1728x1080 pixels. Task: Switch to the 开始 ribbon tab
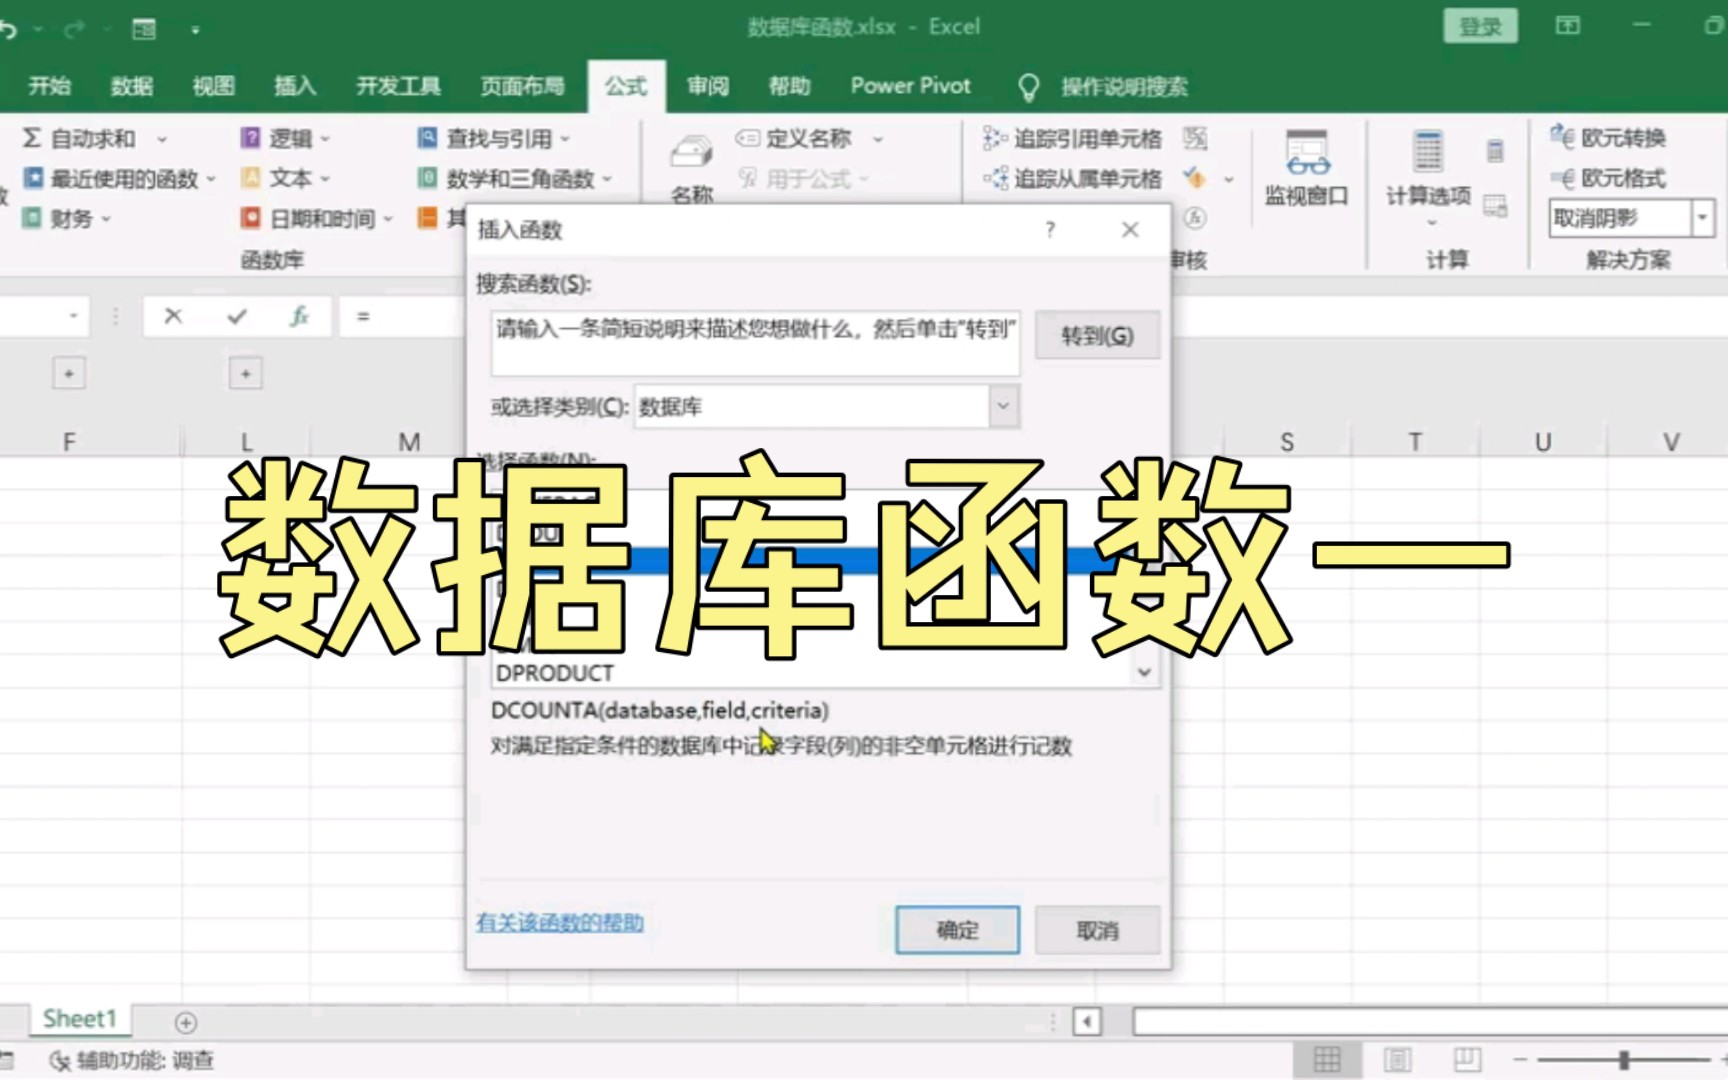tap(48, 87)
